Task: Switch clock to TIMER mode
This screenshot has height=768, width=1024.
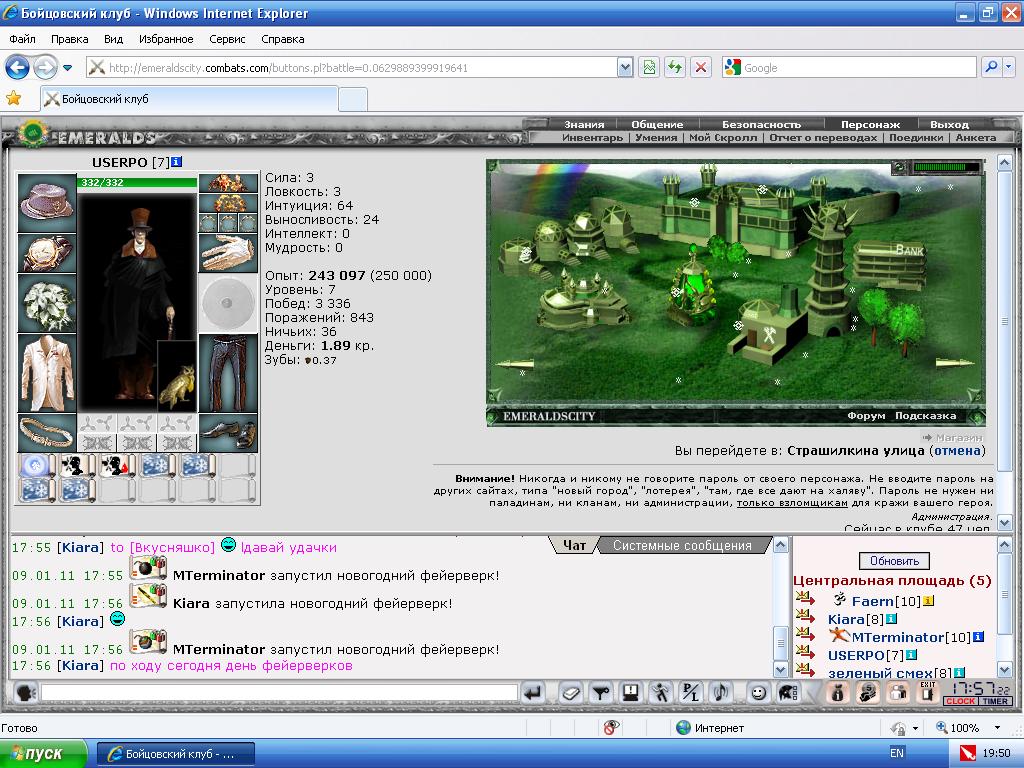Action: coord(995,701)
